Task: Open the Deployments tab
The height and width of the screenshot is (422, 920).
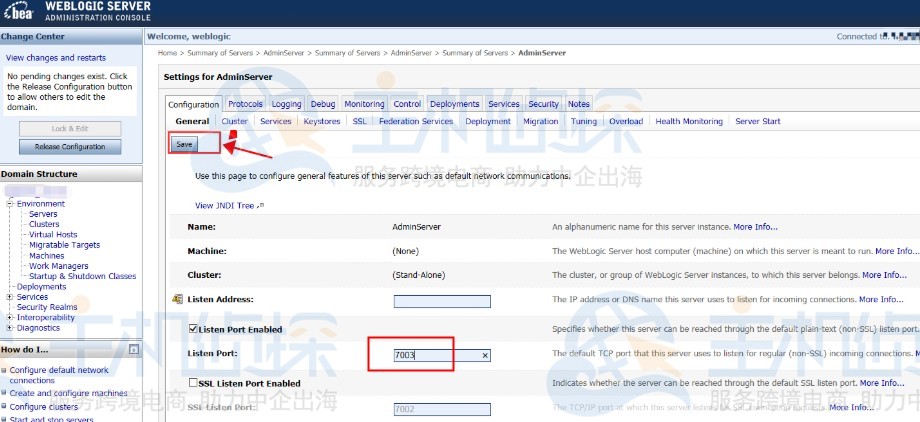Action: [x=455, y=104]
